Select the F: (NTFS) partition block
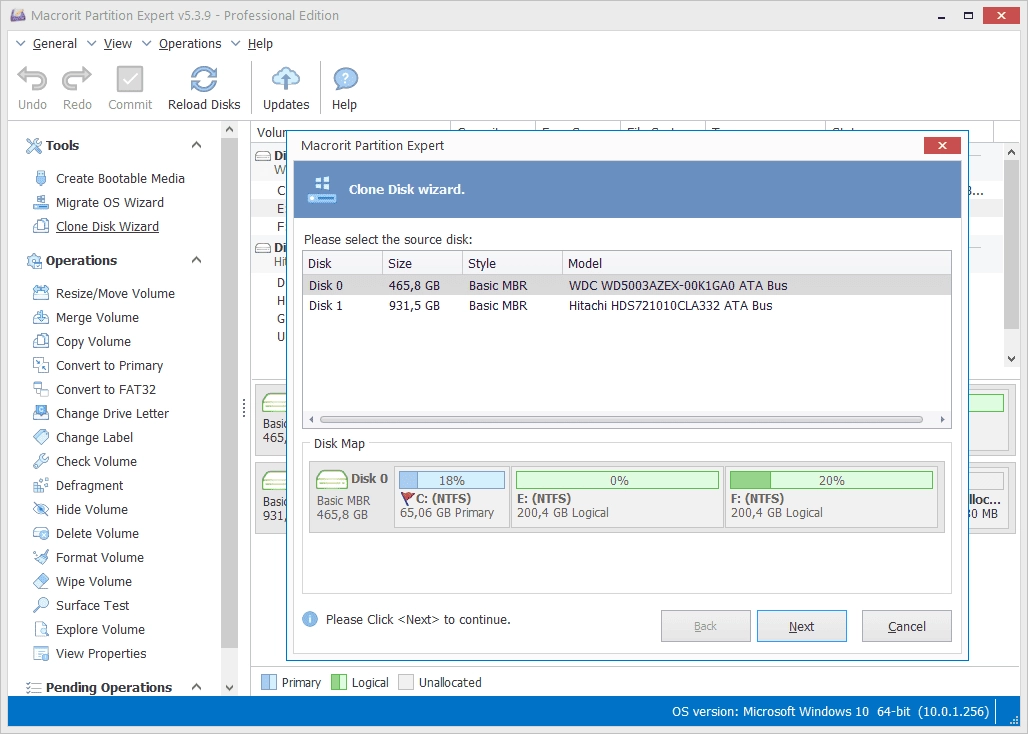Viewport: 1028px width, 734px height. [831, 497]
